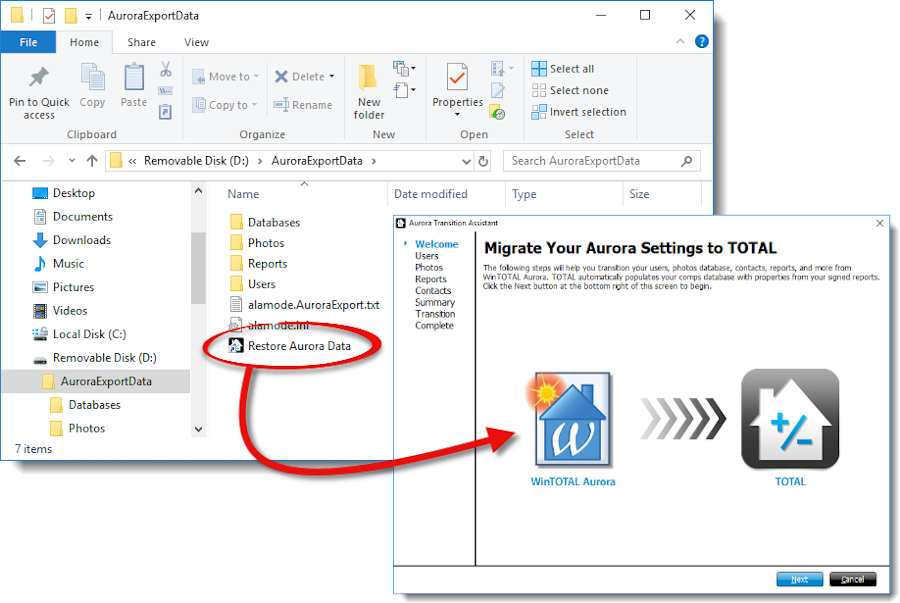Switch to the Home ribbon tab
Screen dimensions: 900x603
(x=84, y=42)
